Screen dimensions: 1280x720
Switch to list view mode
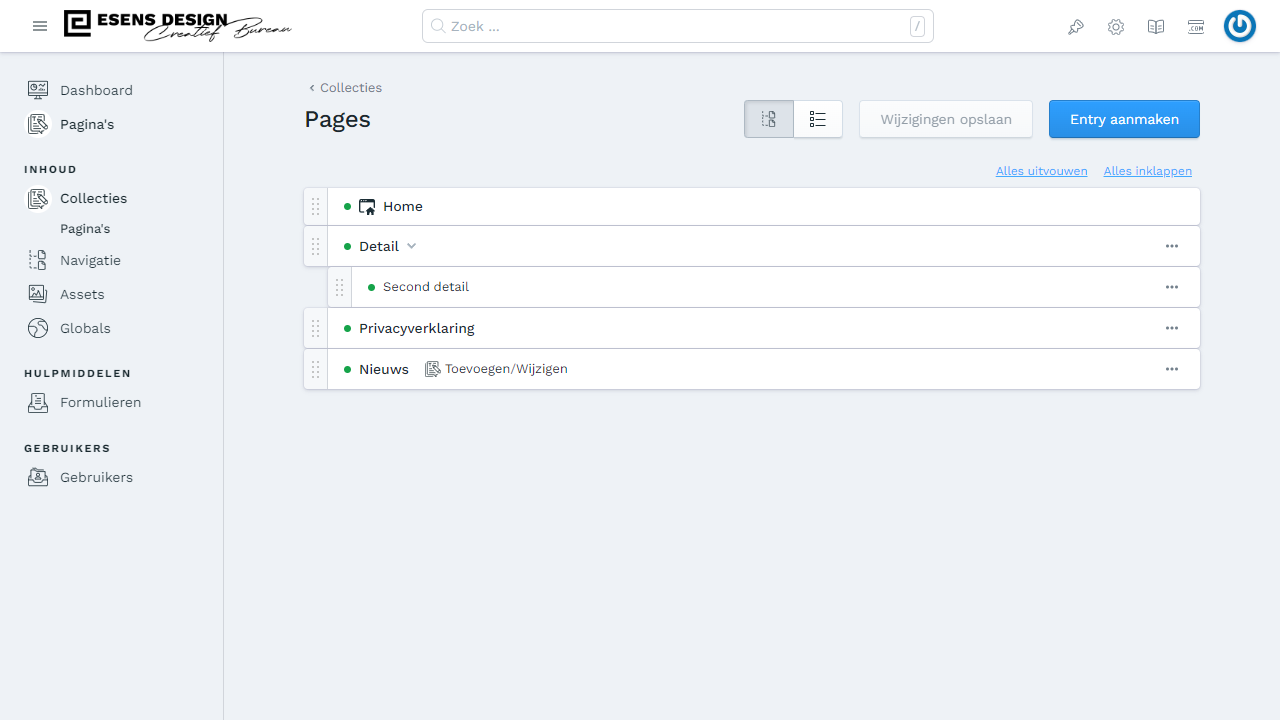[818, 119]
